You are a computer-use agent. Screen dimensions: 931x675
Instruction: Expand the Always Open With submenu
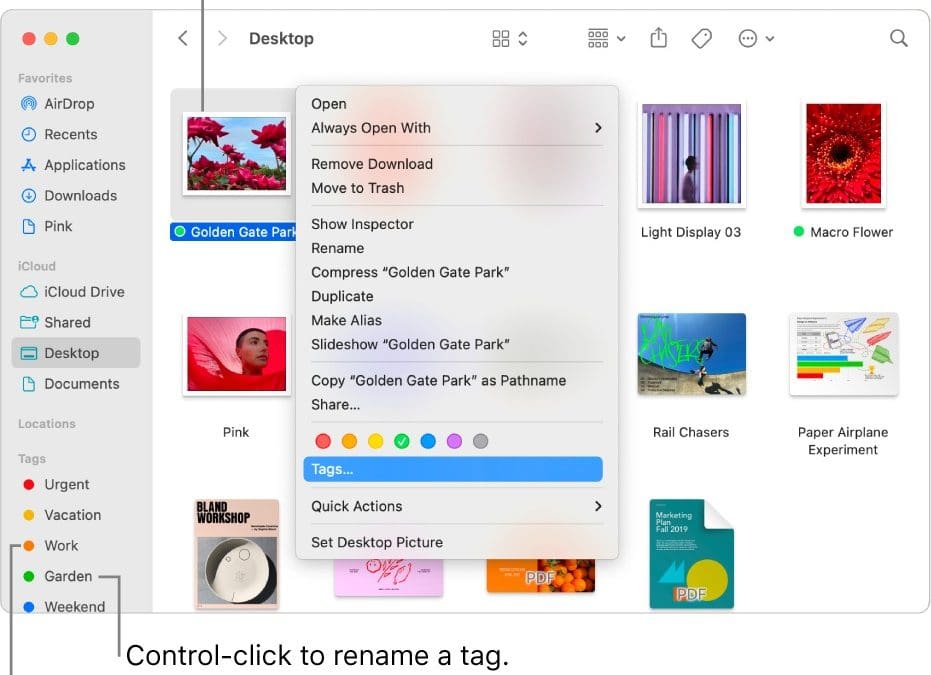click(x=598, y=128)
